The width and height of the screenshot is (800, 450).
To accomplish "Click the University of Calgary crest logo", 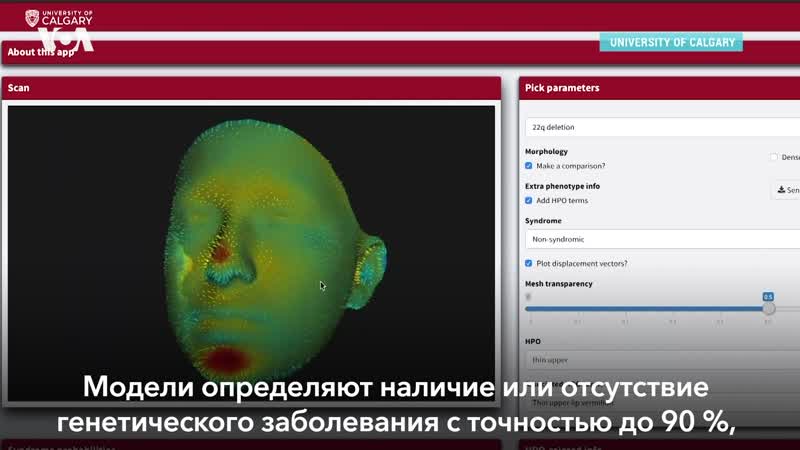I will pyautogui.click(x=32, y=18).
